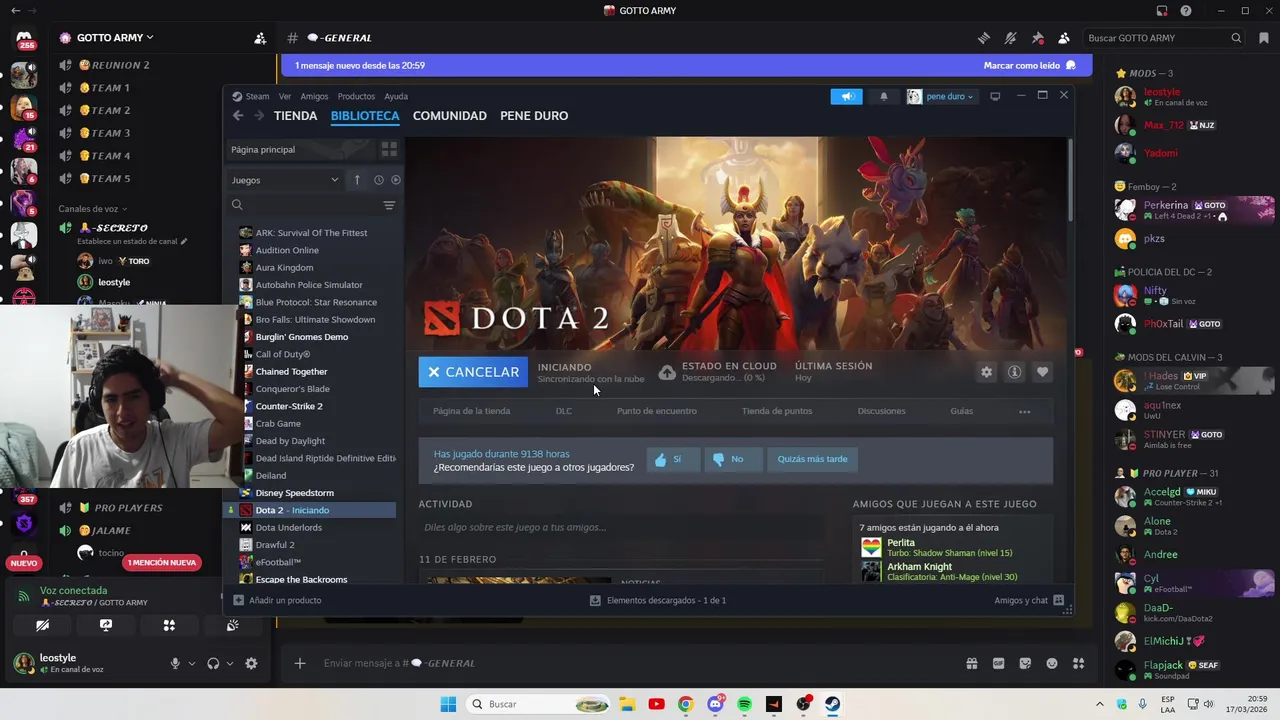The height and width of the screenshot is (720, 1280).
Task: Open sticker picker in Discord message bar
Action: [x=1025, y=663]
